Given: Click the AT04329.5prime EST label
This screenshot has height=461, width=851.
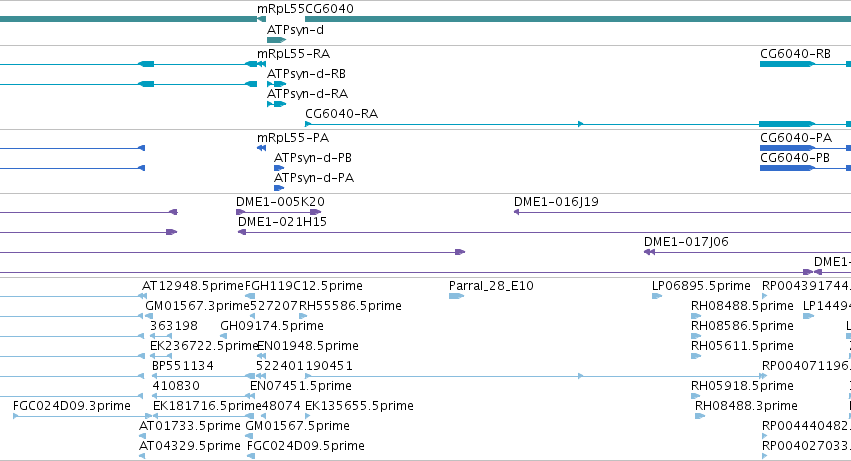Looking at the screenshot, I should pyautogui.click(x=189, y=447).
